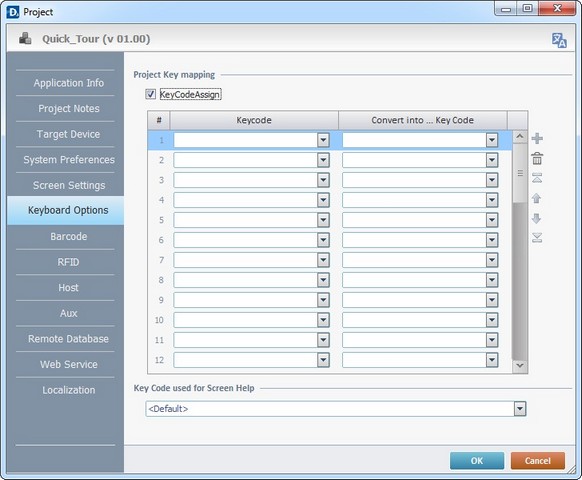Screen dimensions: 582x480
Task: Expand Keycode dropdown in row 1
Action: [323, 140]
